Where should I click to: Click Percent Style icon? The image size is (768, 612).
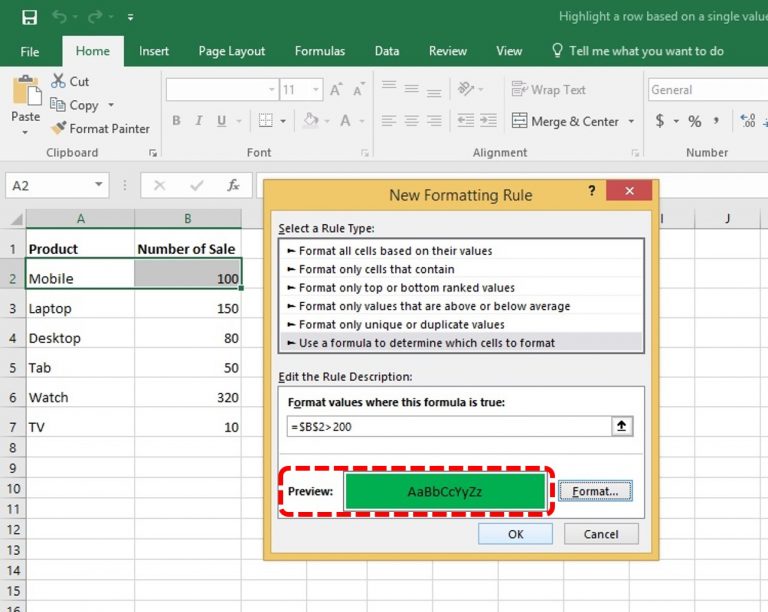(x=695, y=121)
